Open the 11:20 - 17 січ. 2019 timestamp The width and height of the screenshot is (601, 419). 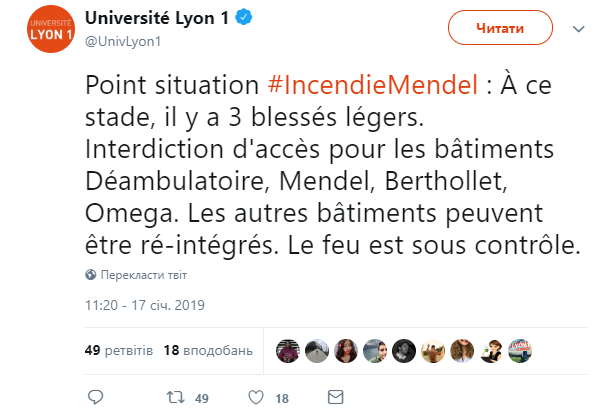(146, 304)
